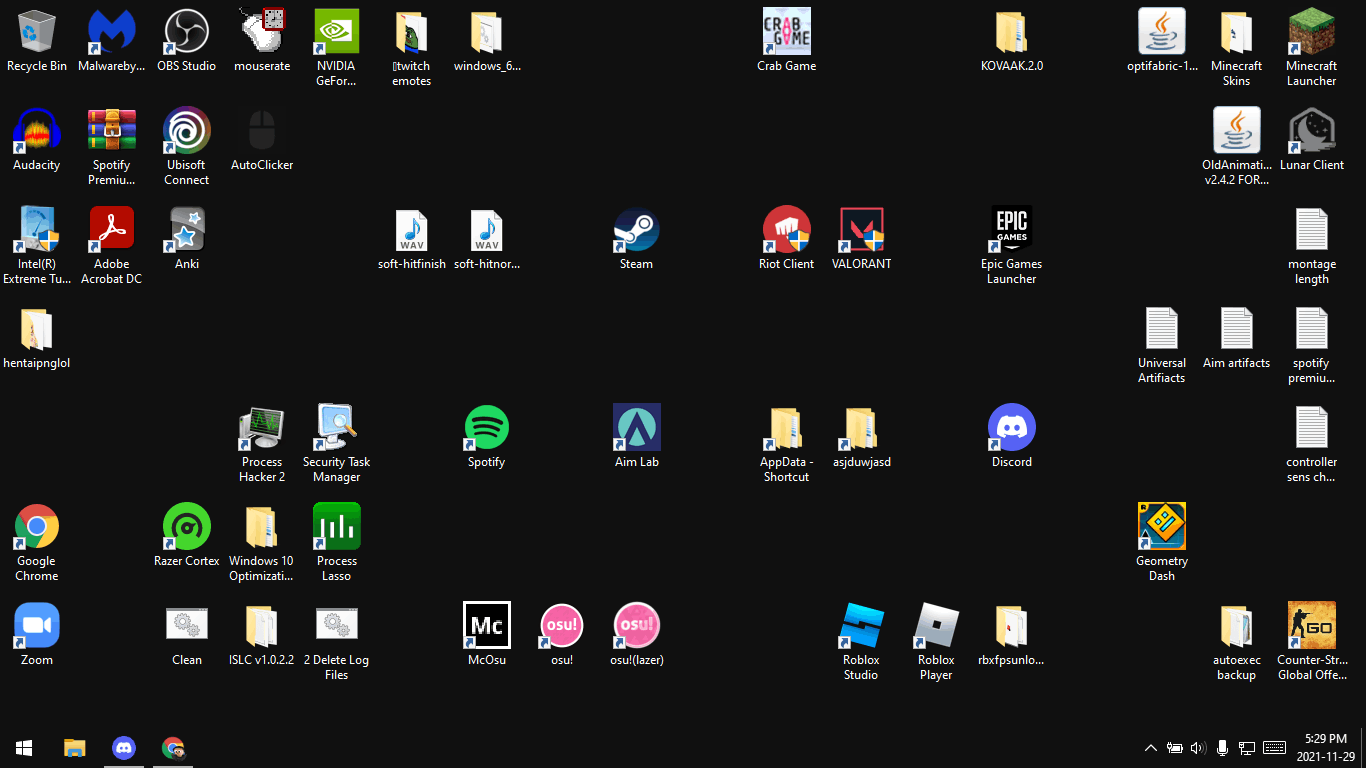
Task: Select the Spotify desktop shortcut
Action: (x=487, y=428)
